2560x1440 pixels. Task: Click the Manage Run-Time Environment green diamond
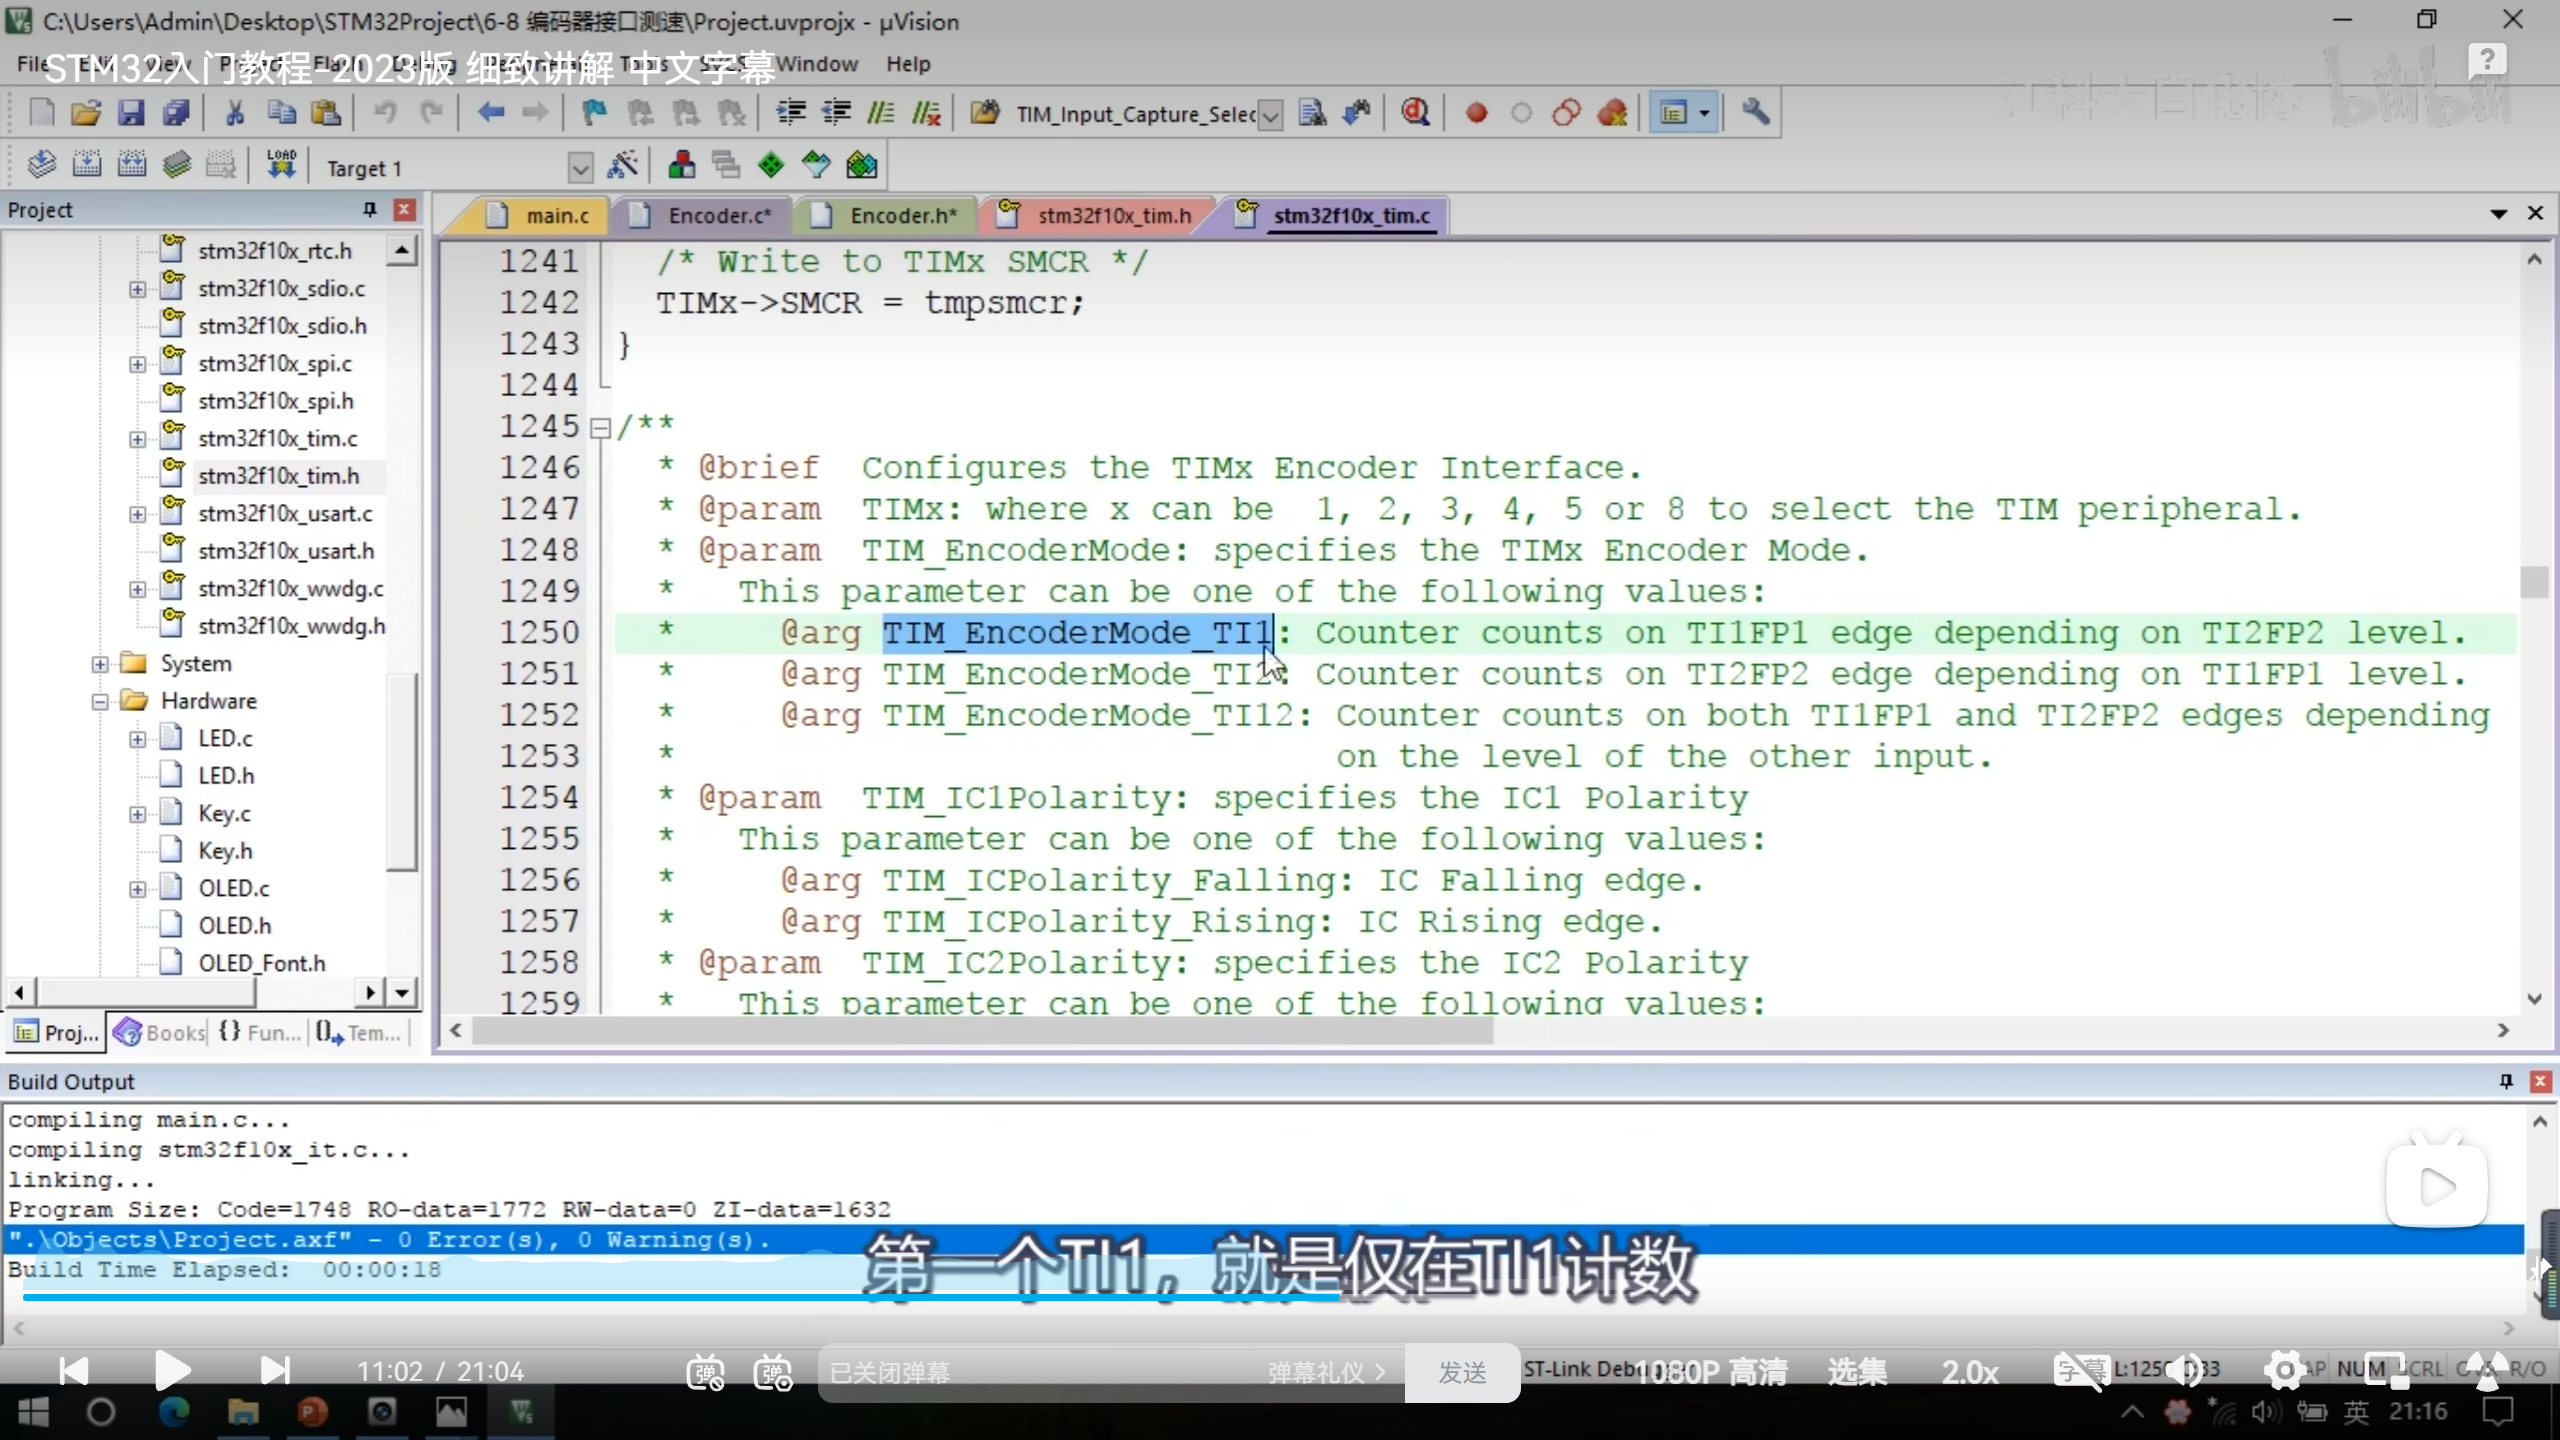(x=771, y=165)
